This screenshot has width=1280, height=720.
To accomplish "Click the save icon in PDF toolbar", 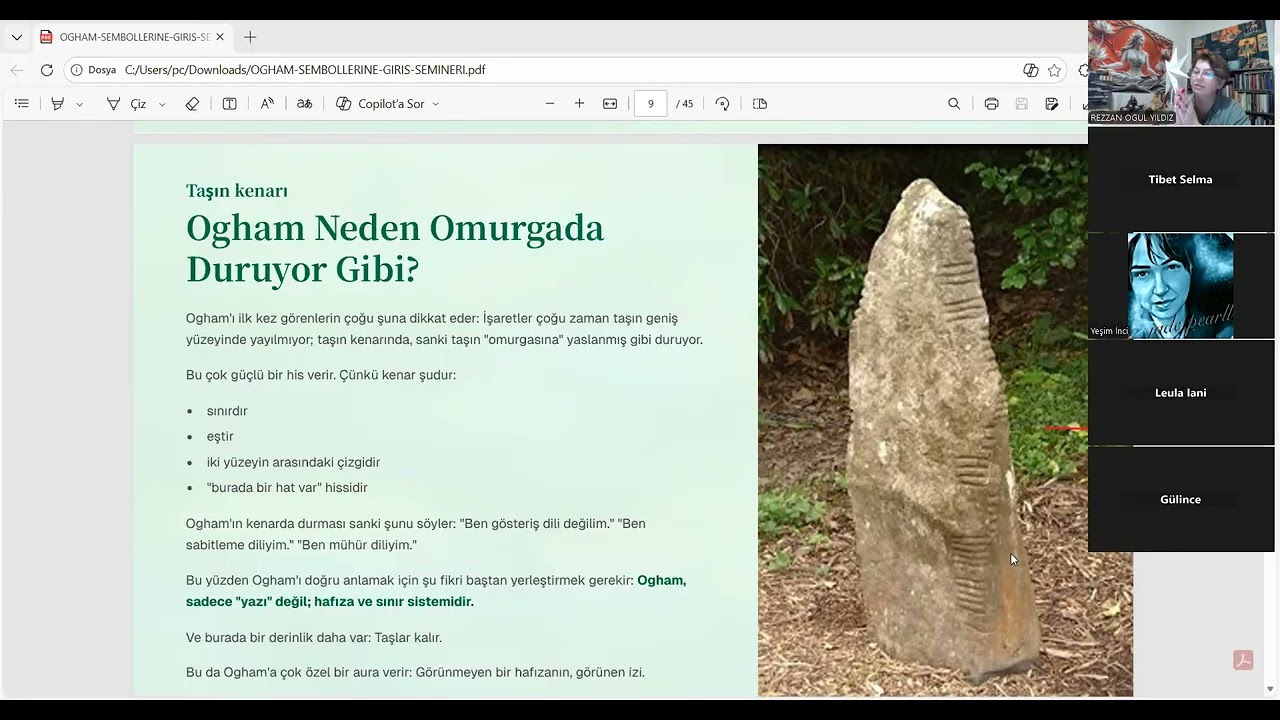I will (x=1021, y=104).
